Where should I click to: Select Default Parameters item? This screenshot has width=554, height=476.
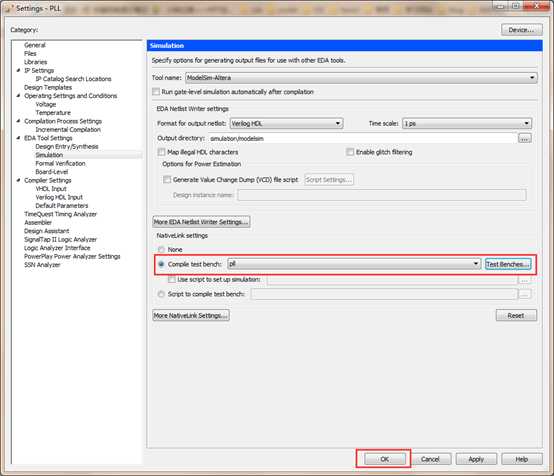coord(62,206)
